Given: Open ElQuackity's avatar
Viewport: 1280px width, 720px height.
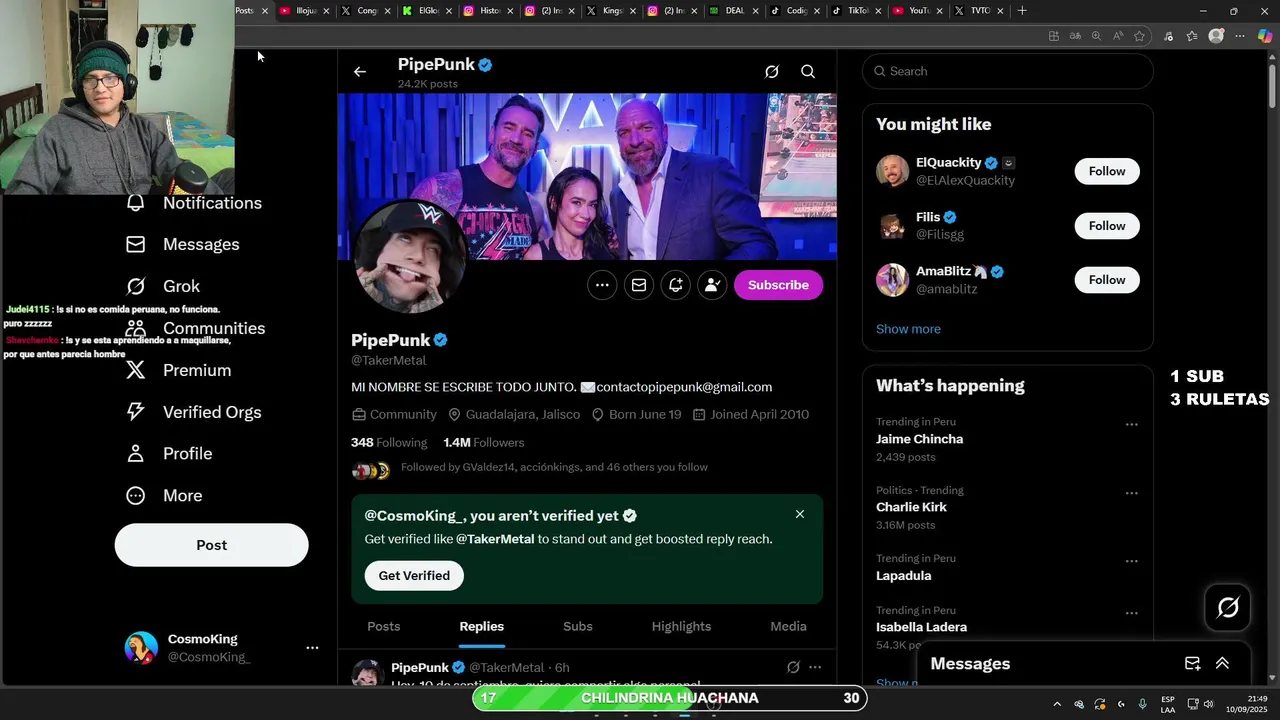Looking at the screenshot, I should click(892, 171).
